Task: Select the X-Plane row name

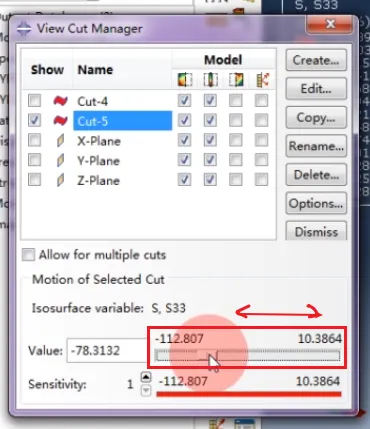Action: [99, 141]
